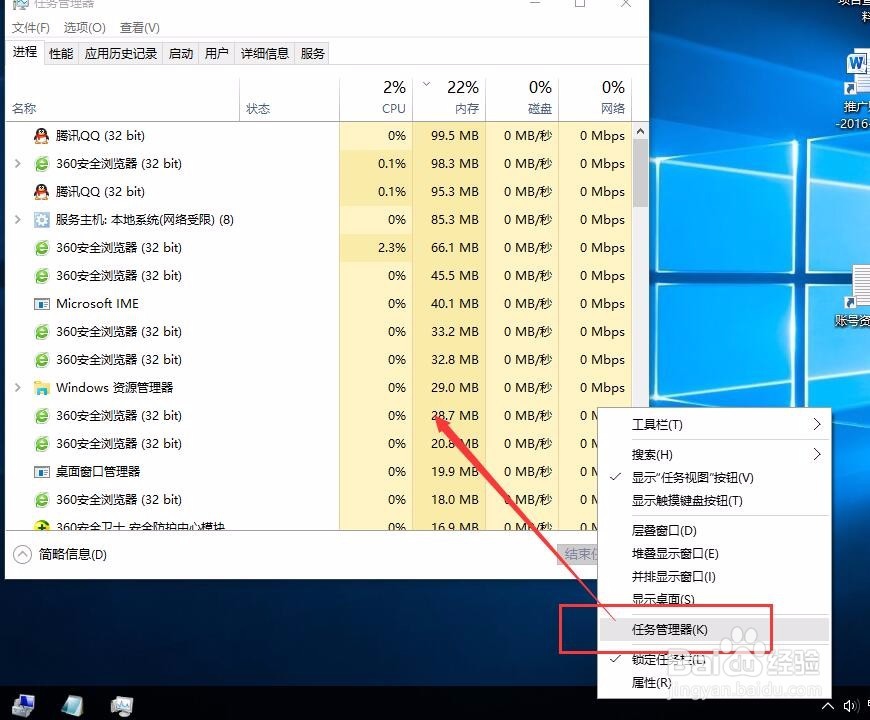Choose 堆叠显示窗口(E) from the context menu

[x=714, y=554]
